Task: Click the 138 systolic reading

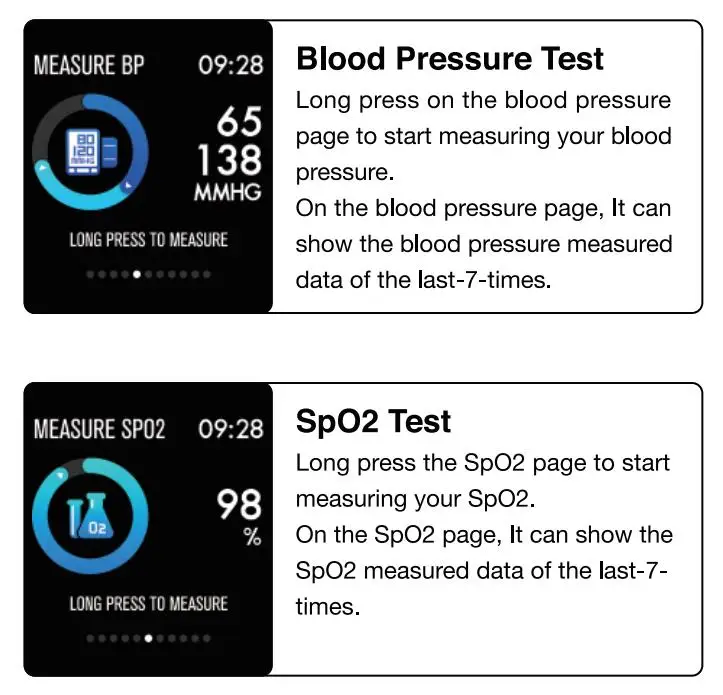Action: tap(229, 160)
